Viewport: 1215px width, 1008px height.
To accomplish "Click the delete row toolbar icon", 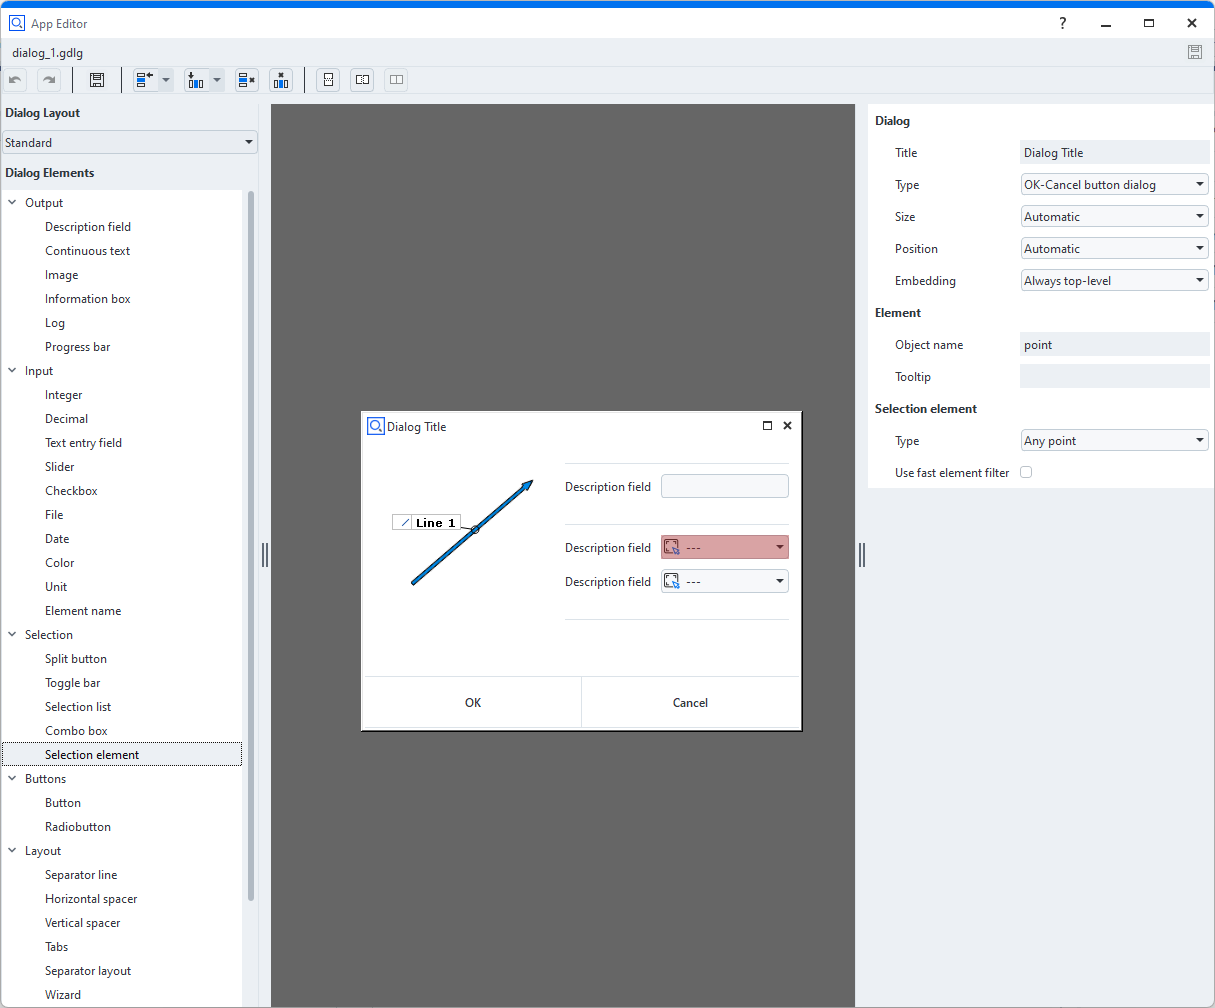I will [246, 80].
